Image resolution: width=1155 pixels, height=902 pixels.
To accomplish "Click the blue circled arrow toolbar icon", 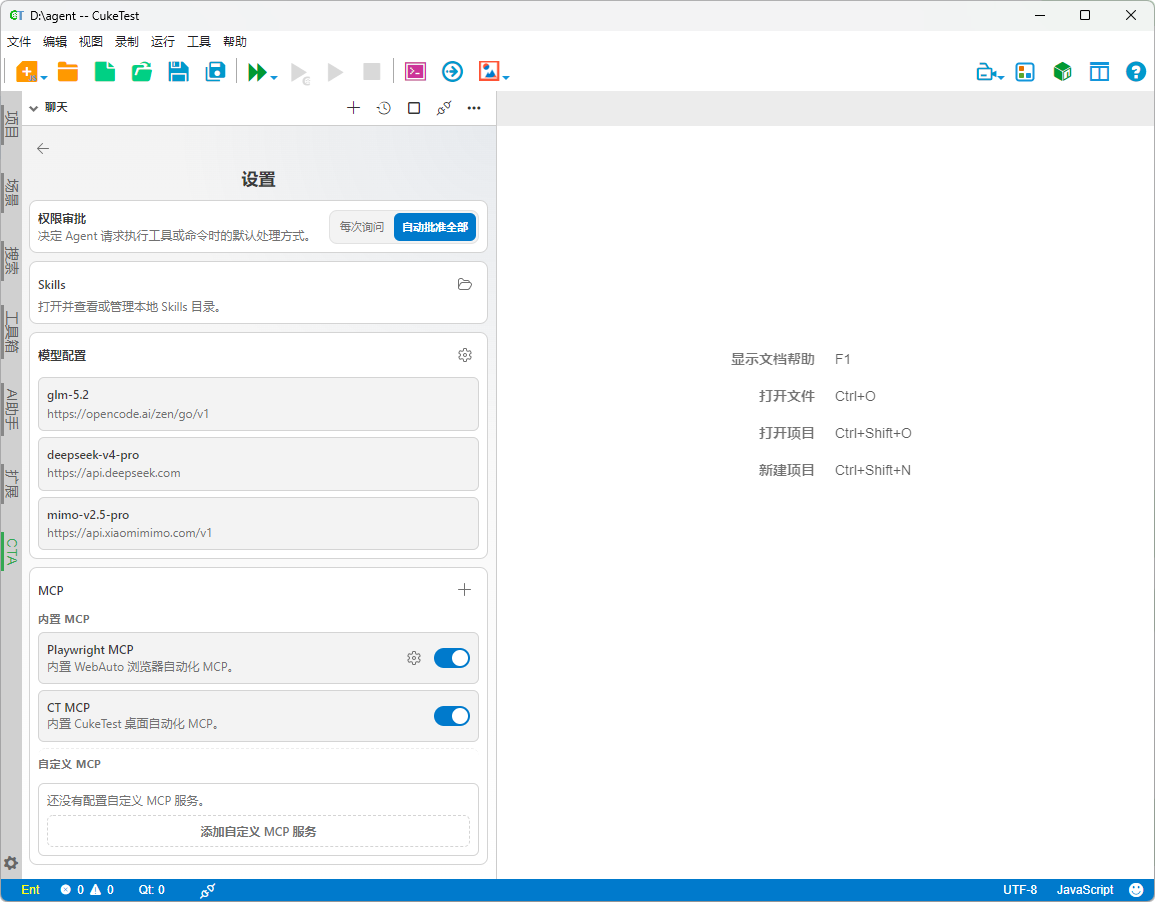I will [452, 71].
